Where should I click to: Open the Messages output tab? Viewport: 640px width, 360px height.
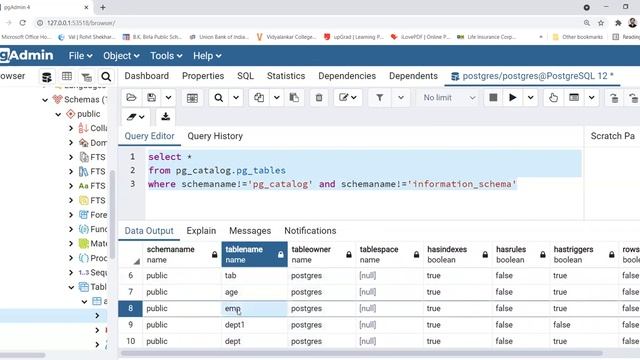250,231
